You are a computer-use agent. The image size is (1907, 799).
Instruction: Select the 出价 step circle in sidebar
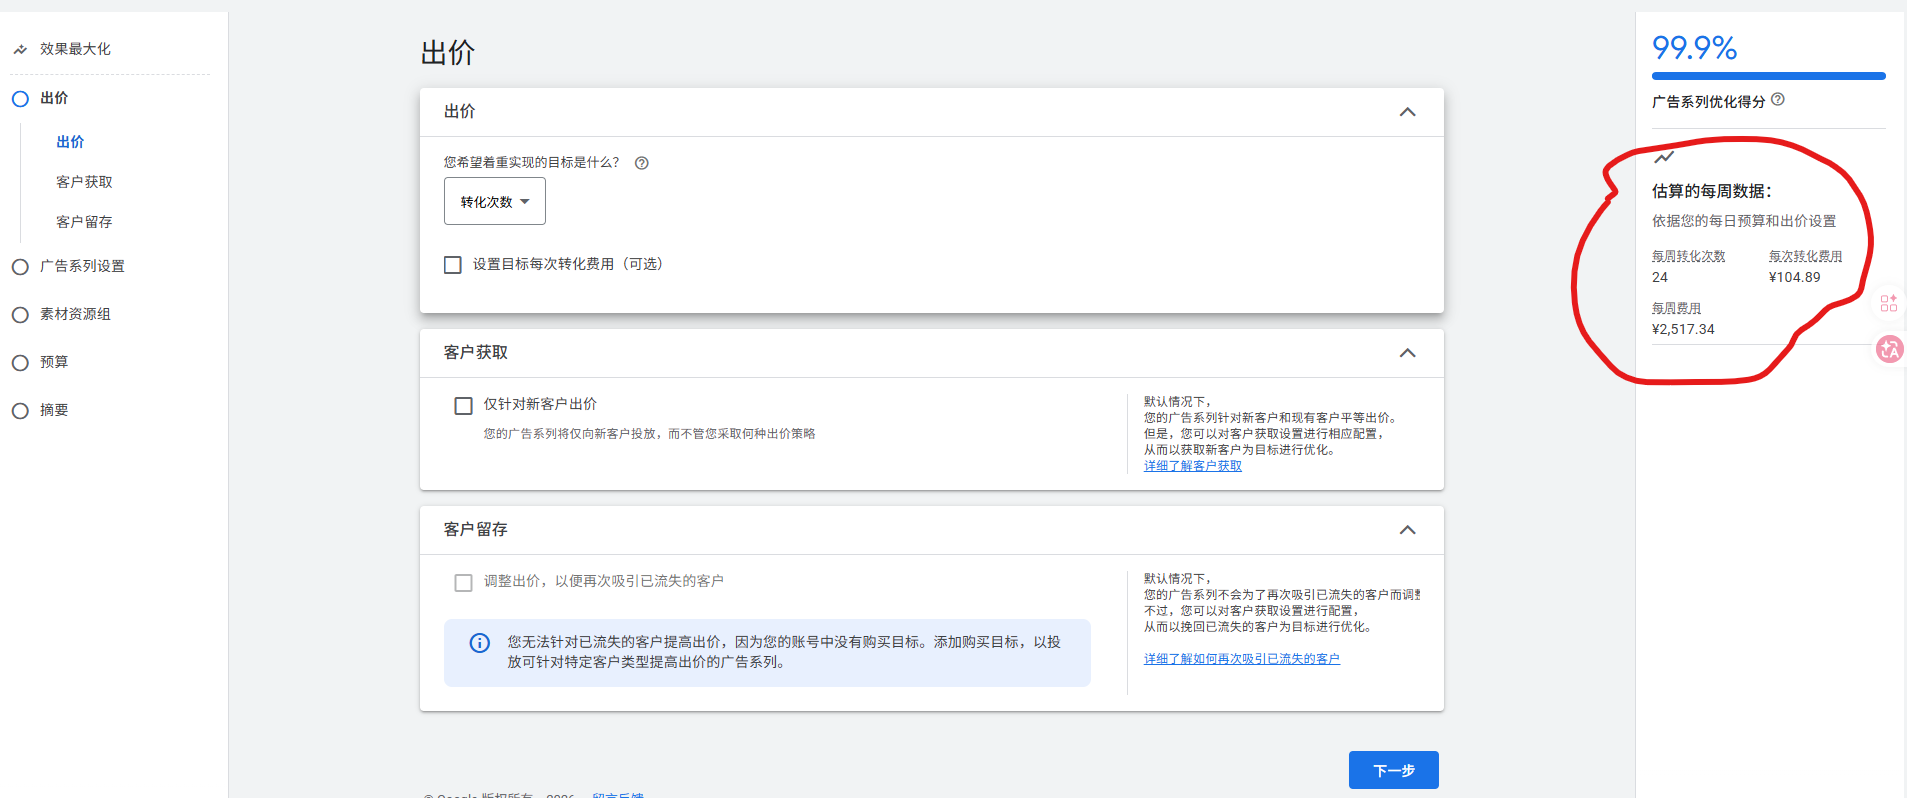coord(20,99)
